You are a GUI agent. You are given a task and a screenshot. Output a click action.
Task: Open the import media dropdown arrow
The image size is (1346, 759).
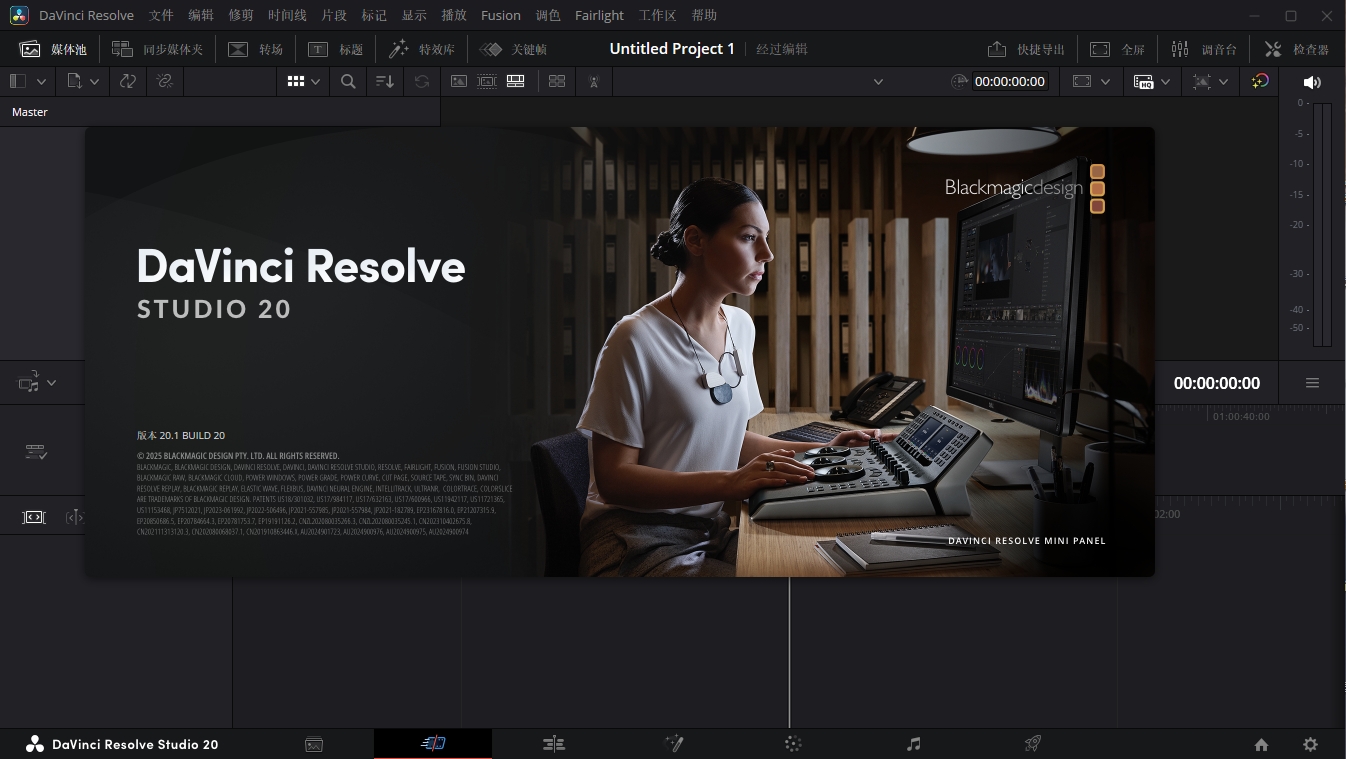click(x=94, y=82)
